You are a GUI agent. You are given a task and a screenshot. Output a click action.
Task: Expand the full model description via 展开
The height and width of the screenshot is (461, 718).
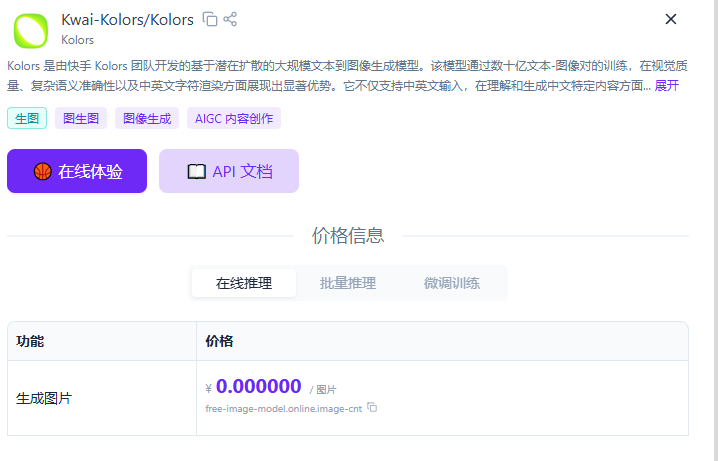(x=666, y=86)
